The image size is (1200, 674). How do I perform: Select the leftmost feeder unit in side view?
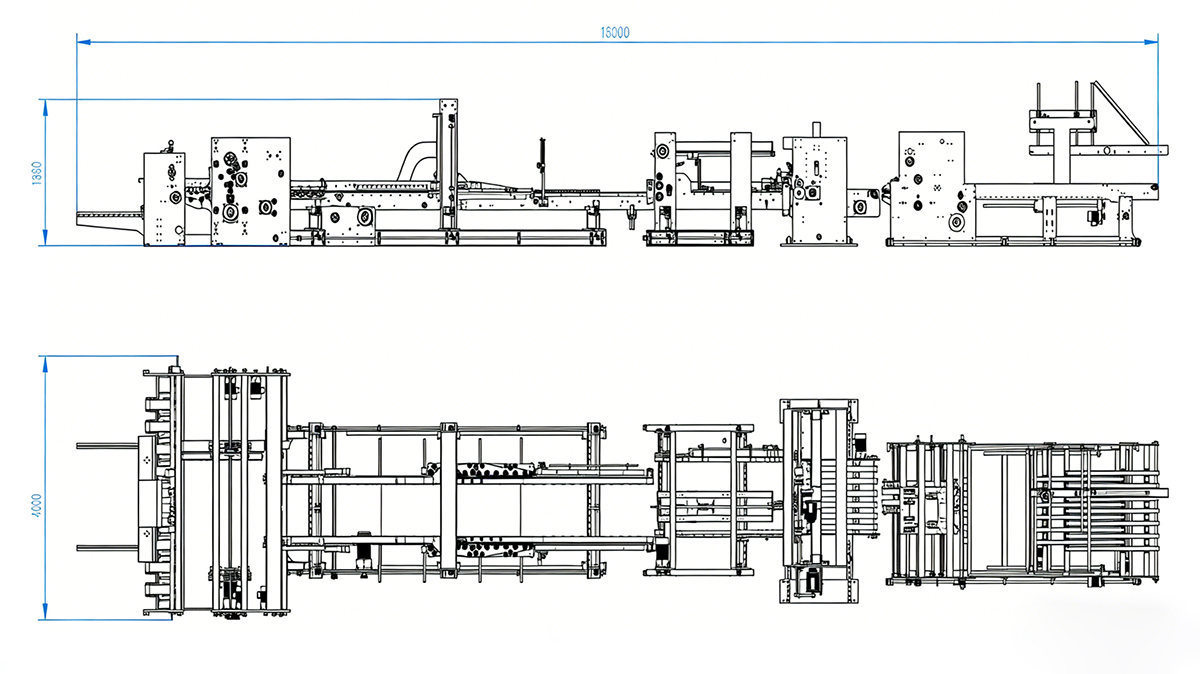click(x=163, y=199)
